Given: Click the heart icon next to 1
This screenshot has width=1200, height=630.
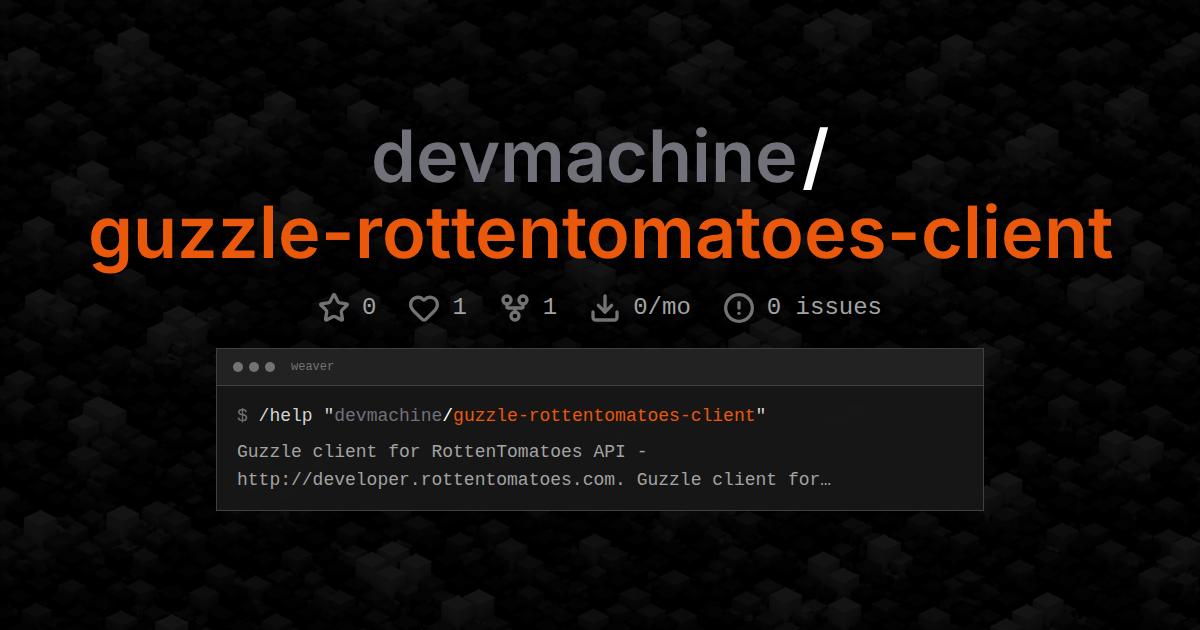Looking at the screenshot, I should pyautogui.click(x=424, y=307).
